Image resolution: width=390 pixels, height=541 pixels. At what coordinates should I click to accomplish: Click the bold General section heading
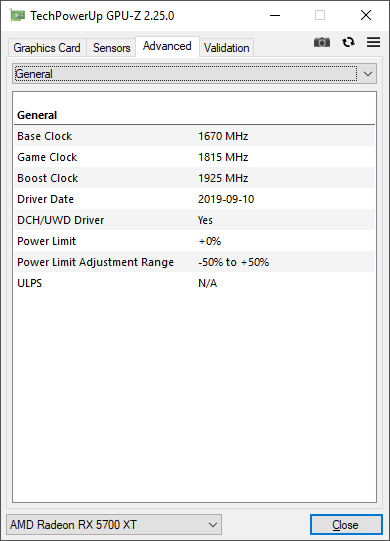click(37, 115)
